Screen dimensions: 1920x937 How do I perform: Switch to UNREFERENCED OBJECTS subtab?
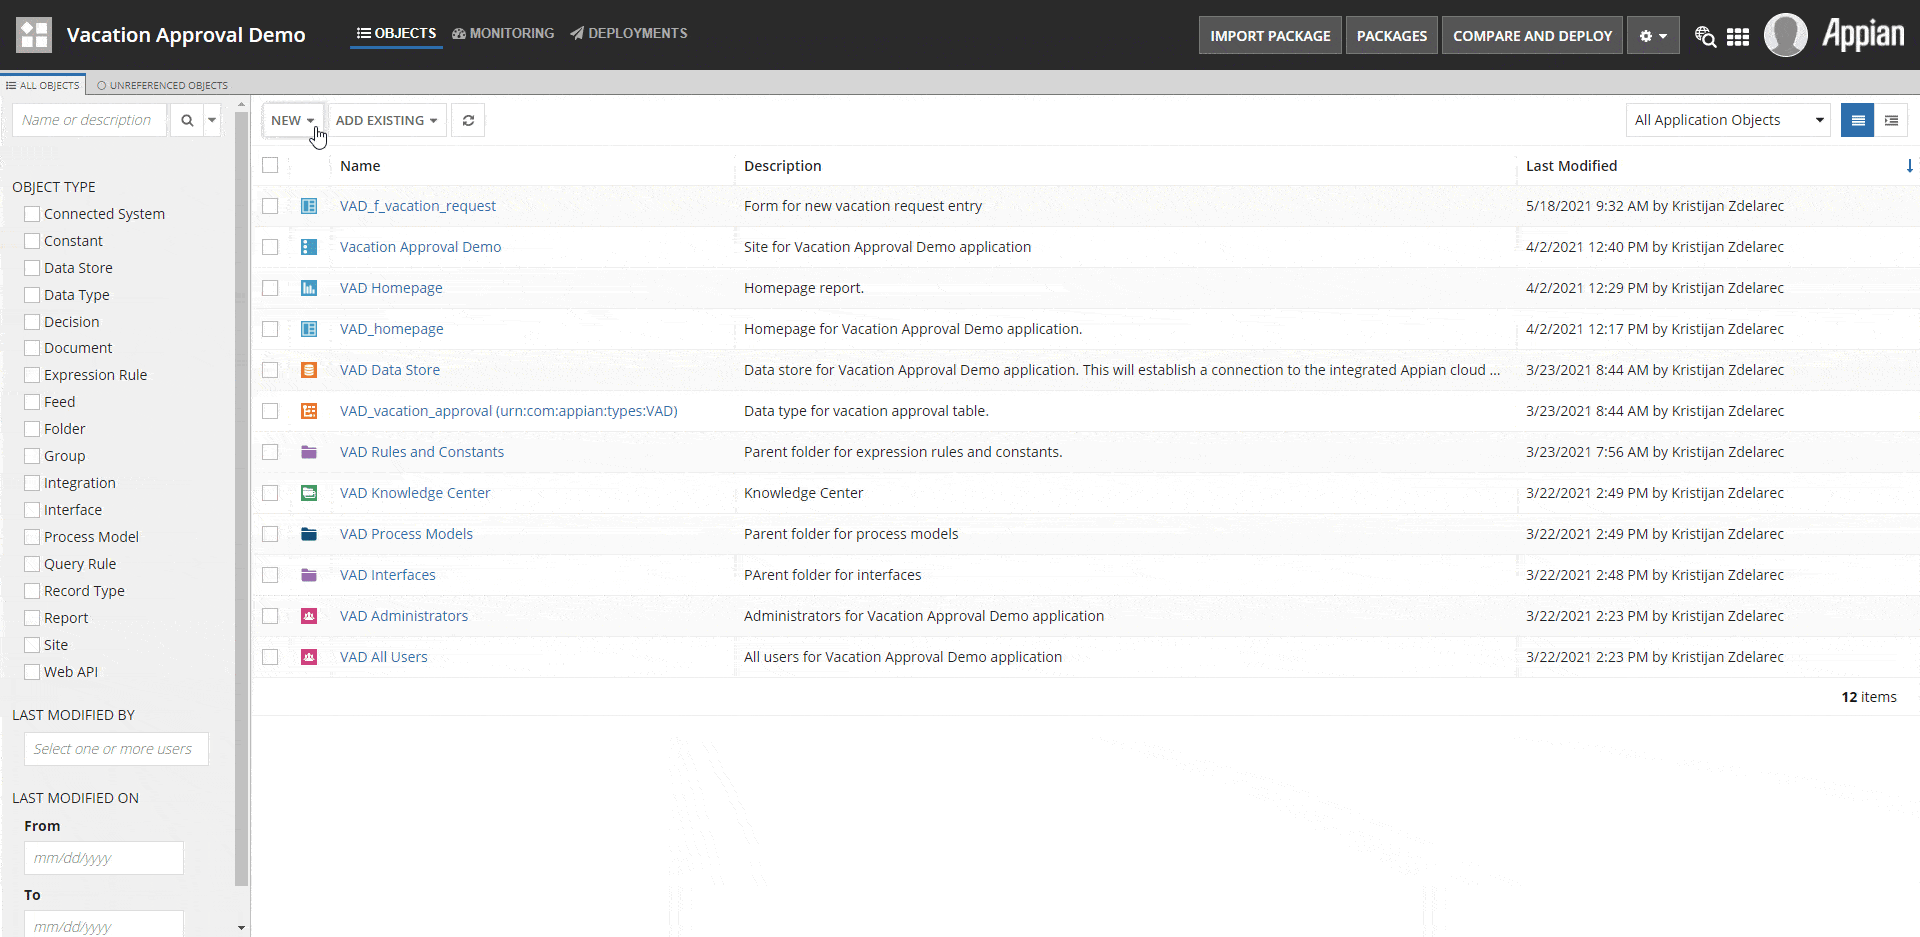pos(162,85)
